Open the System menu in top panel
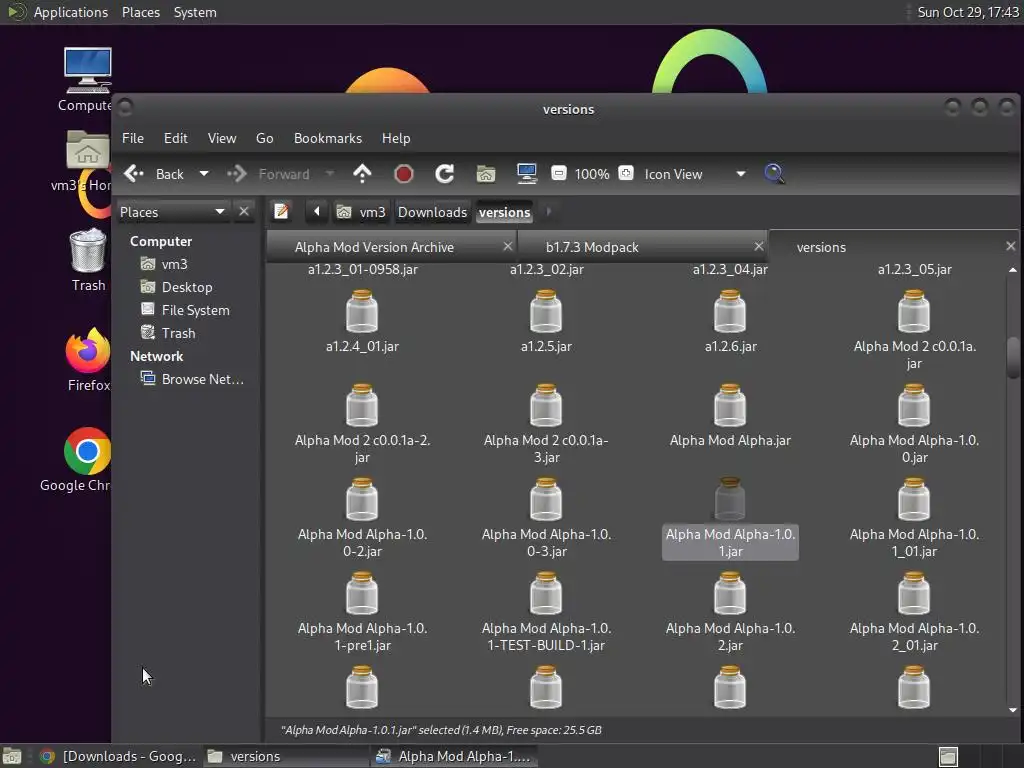The image size is (1024, 768). pos(195,12)
